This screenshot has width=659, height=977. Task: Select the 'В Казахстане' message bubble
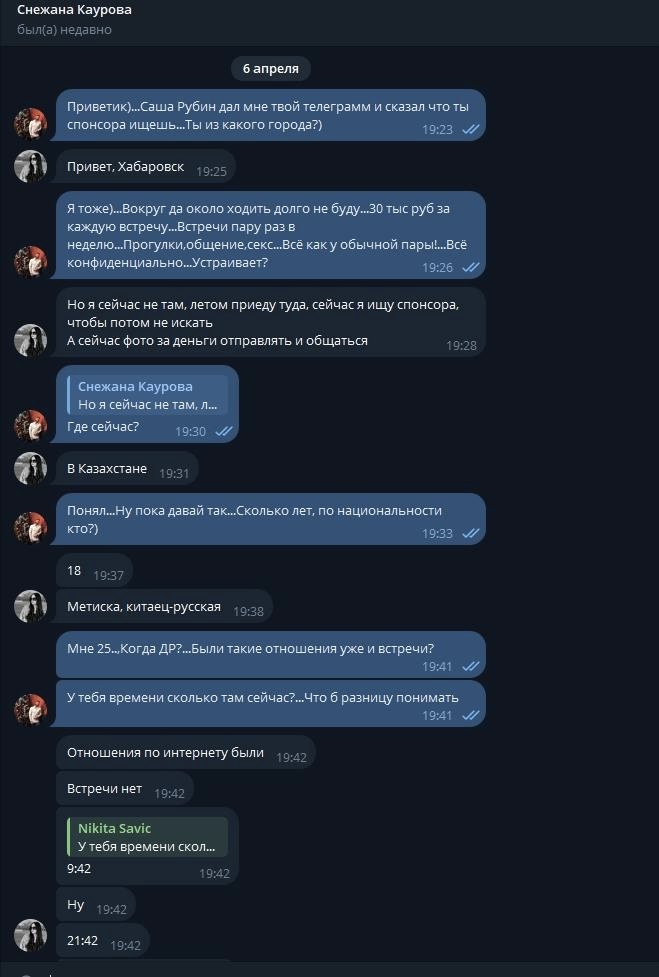pyautogui.click(x=107, y=469)
